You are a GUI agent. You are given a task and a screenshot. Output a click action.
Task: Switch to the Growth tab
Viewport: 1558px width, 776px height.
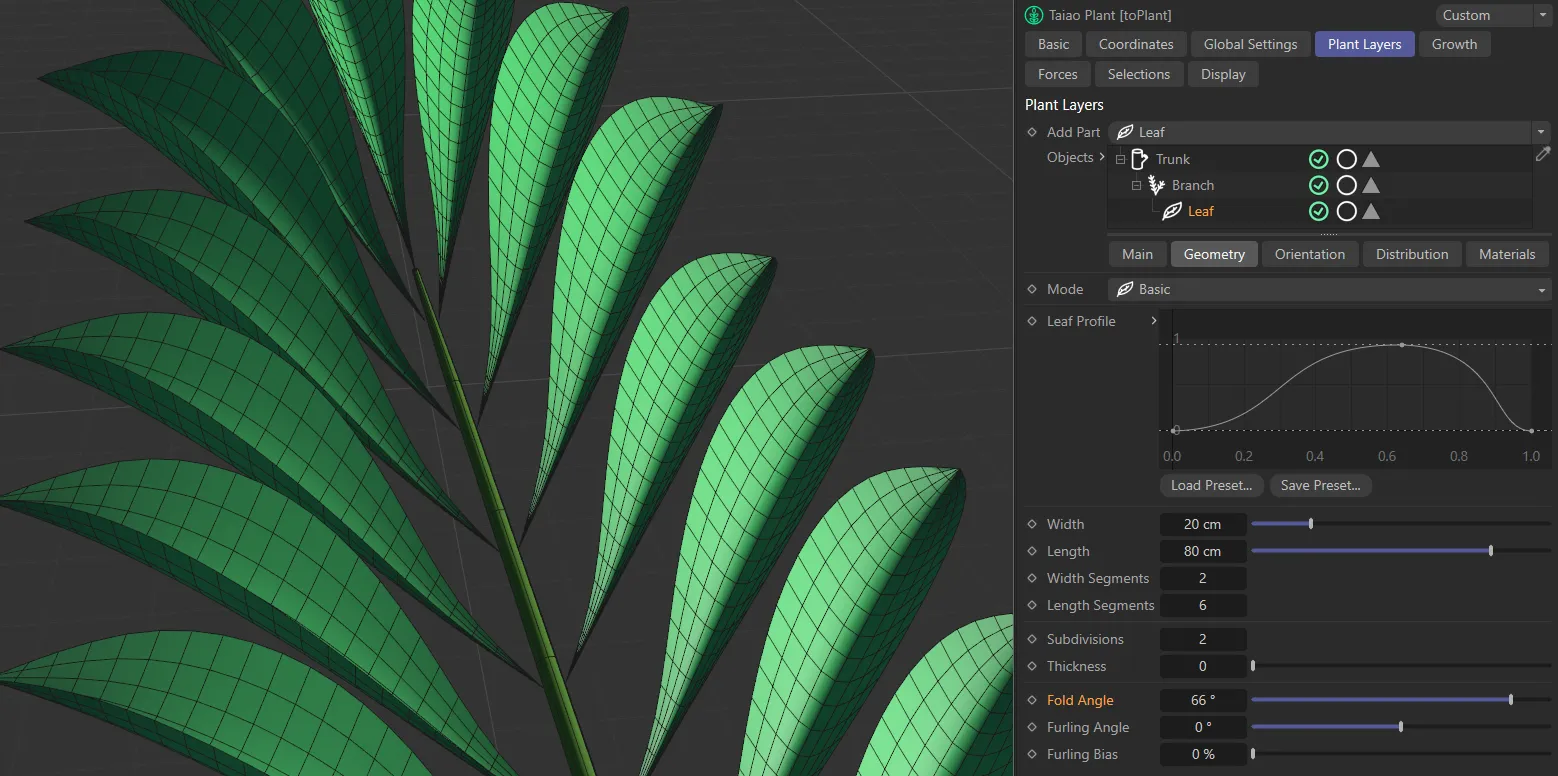1455,43
